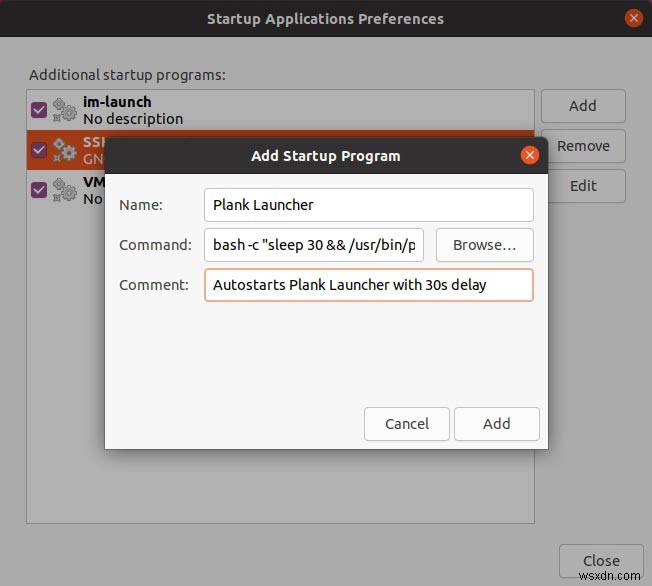Click the Name field with Plank Launcher
Screen dimensions: 652x586
point(368,205)
